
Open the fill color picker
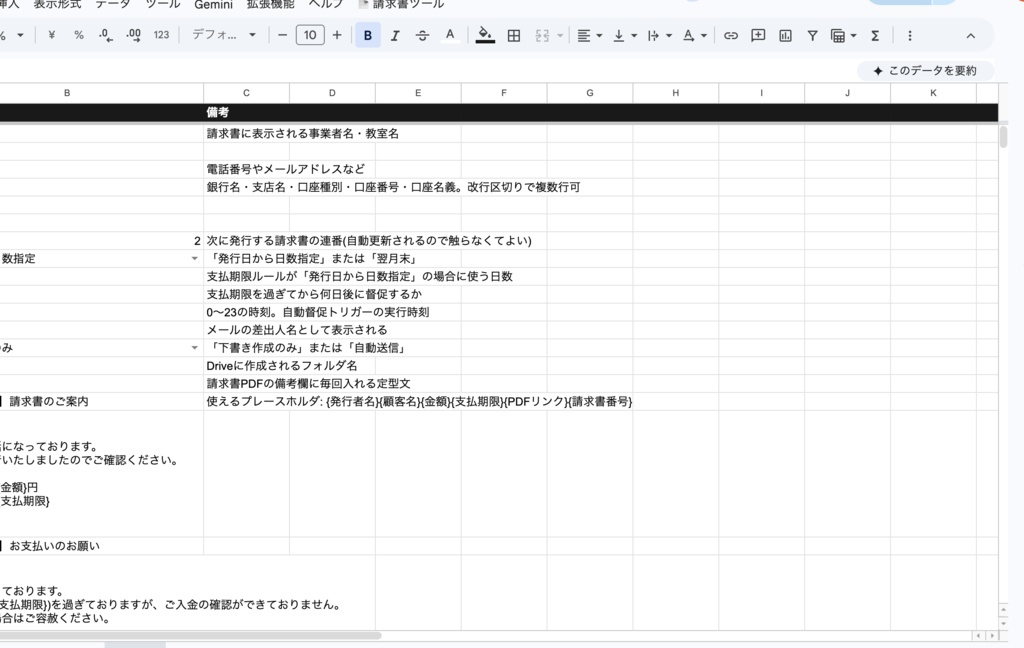[x=485, y=35]
